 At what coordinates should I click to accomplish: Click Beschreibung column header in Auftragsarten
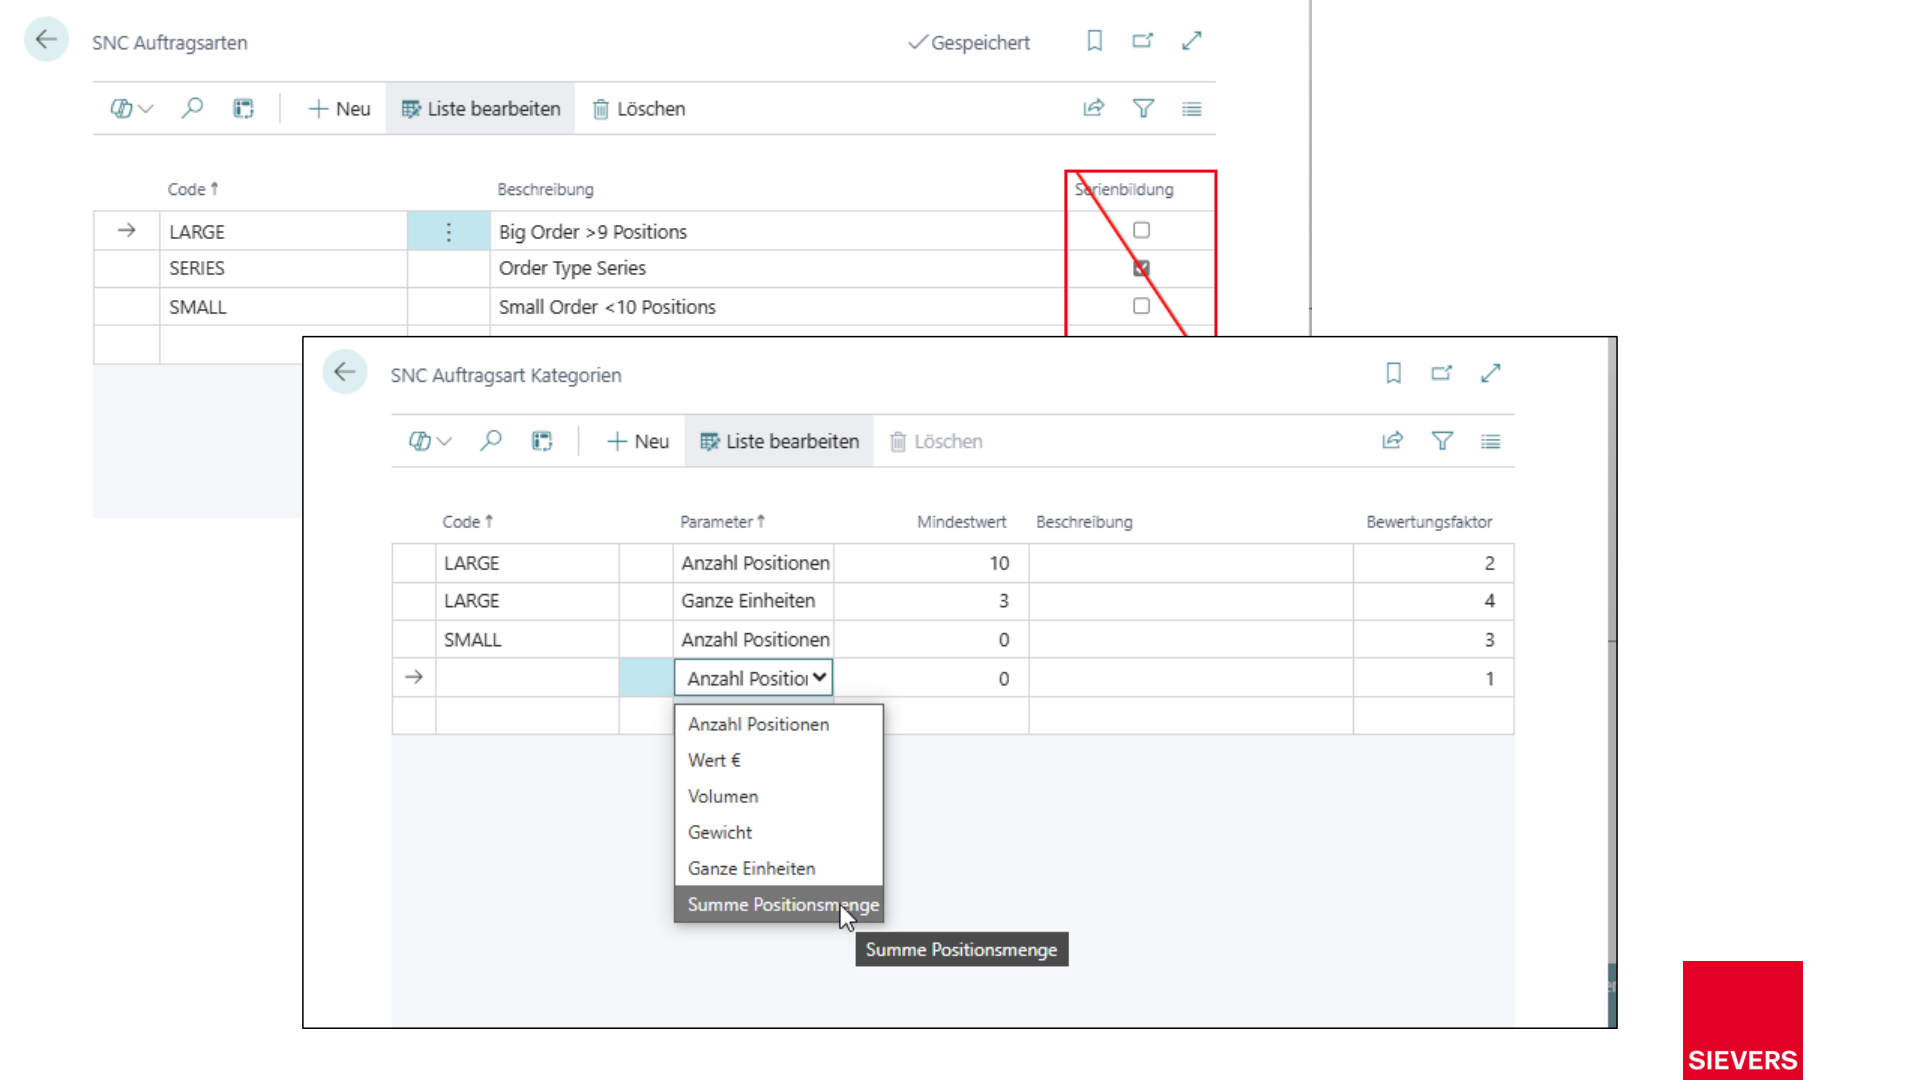click(545, 189)
